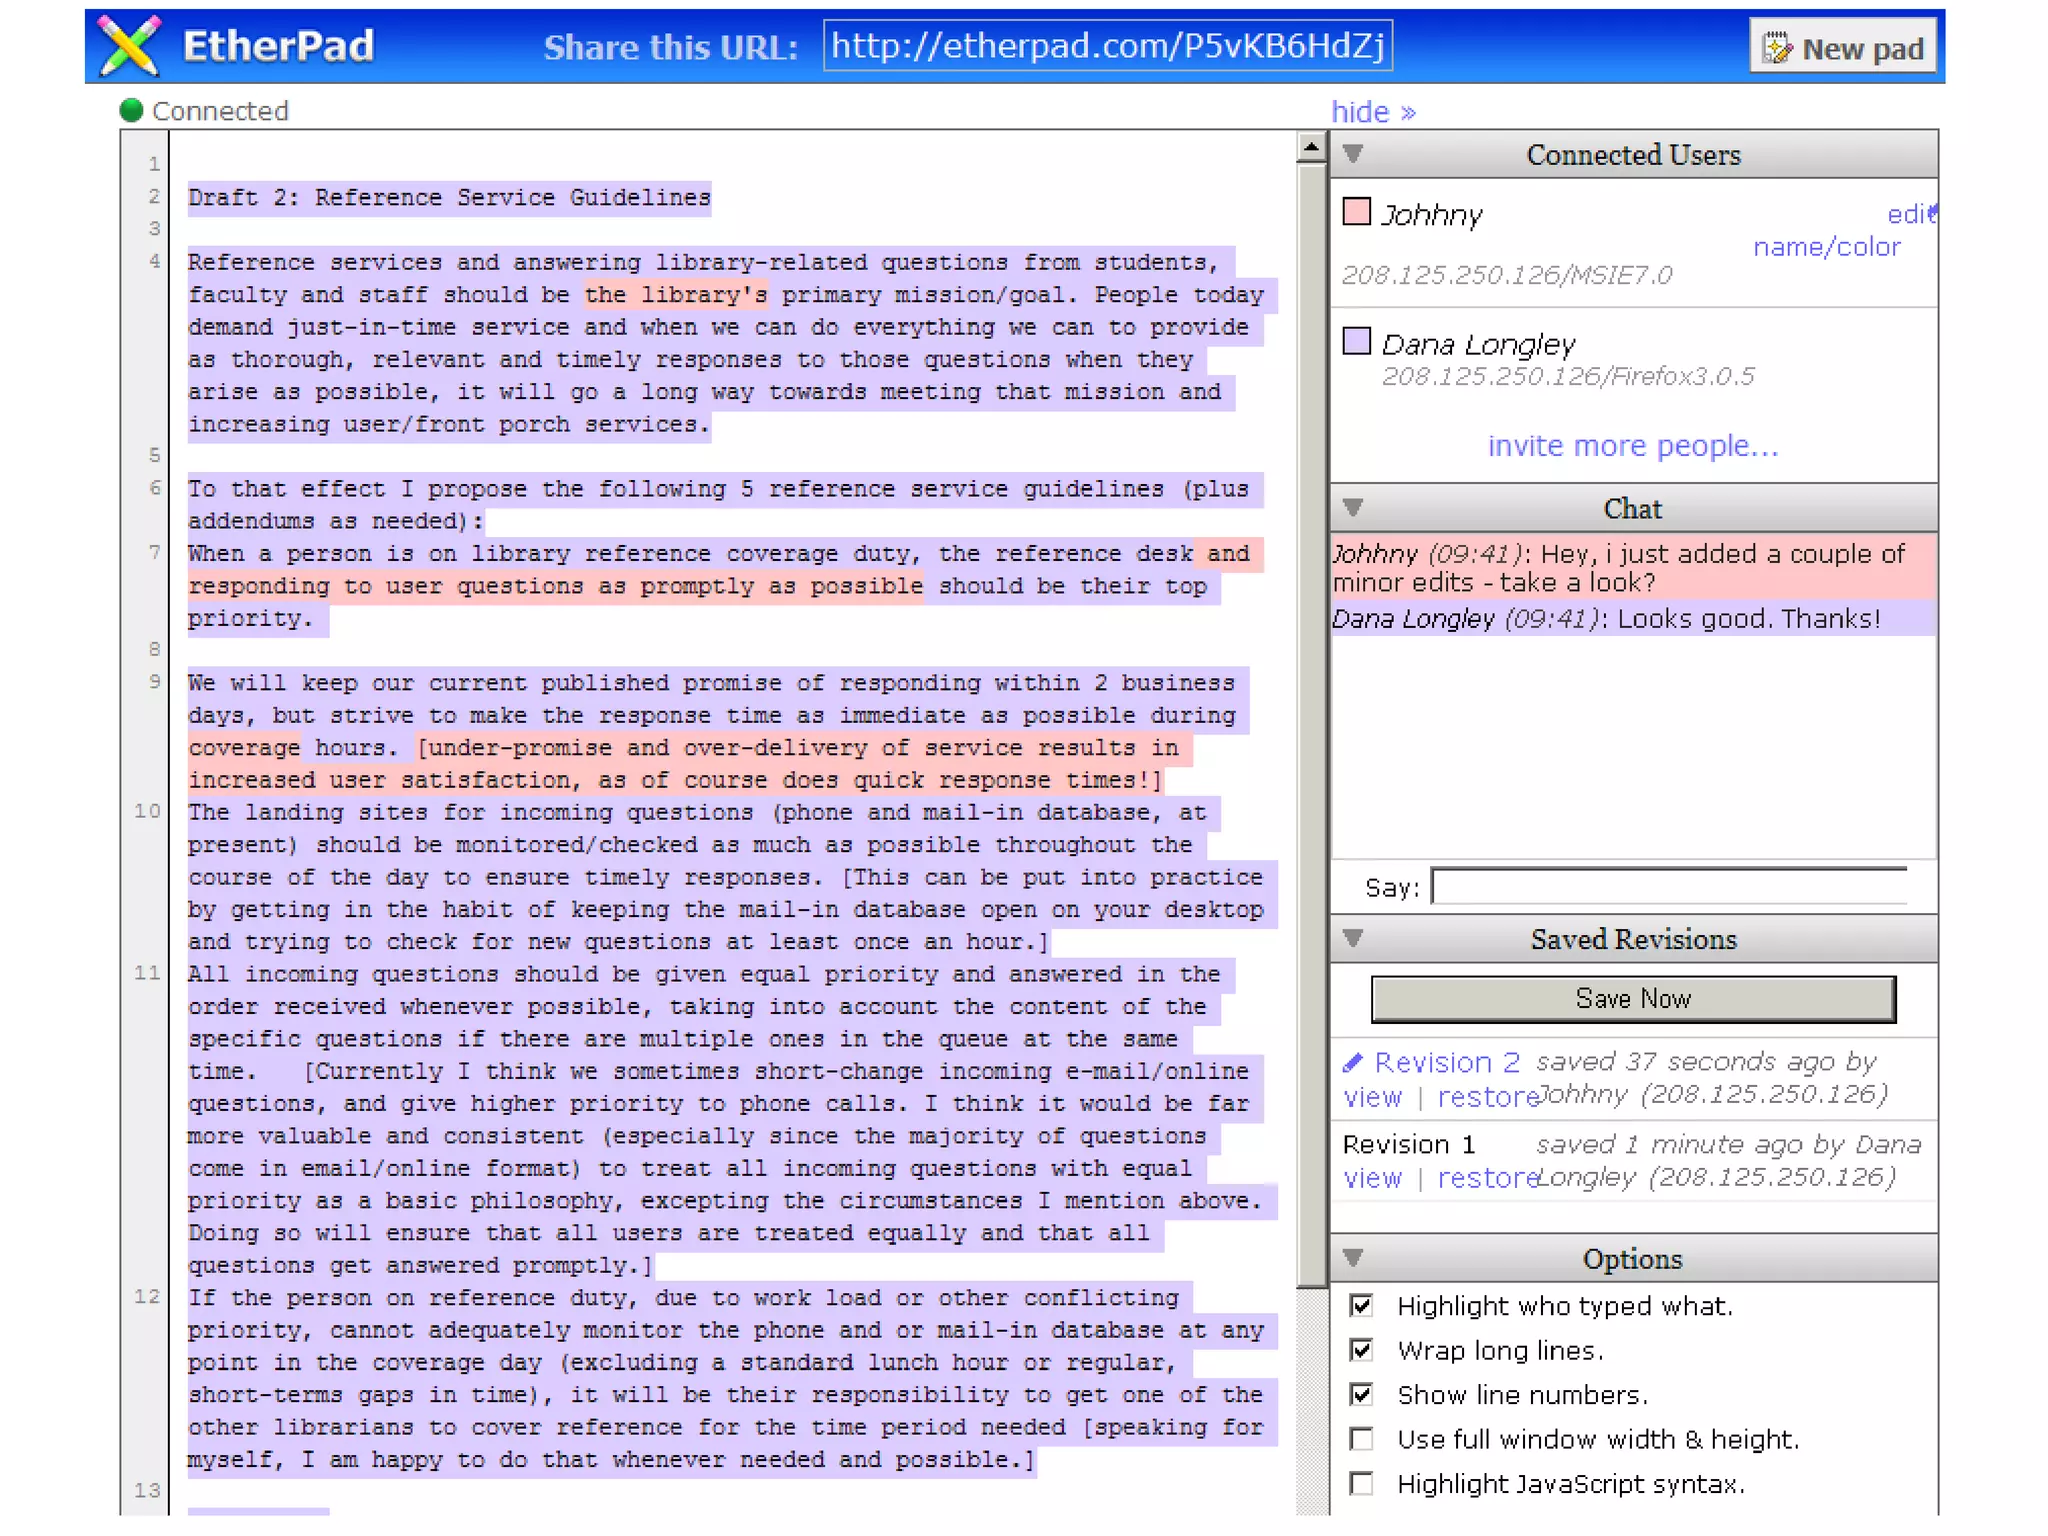
Task: Click the New pad notepad icon
Action: [1776, 47]
